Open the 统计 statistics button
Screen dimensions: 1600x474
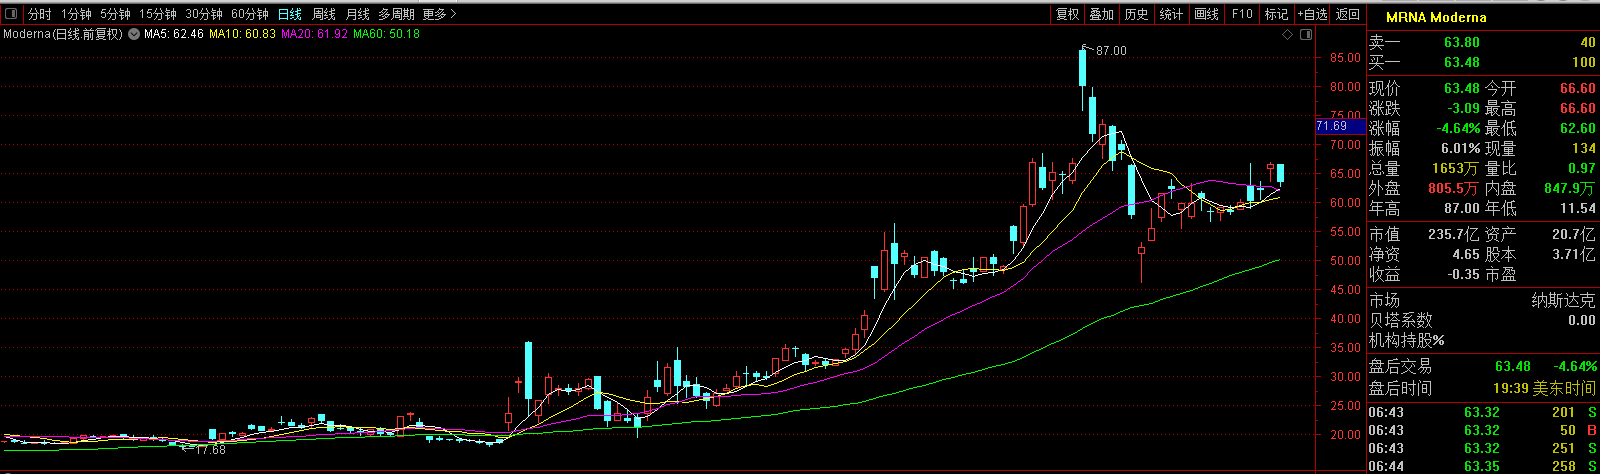pyautogui.click(x=1171, y=14)
